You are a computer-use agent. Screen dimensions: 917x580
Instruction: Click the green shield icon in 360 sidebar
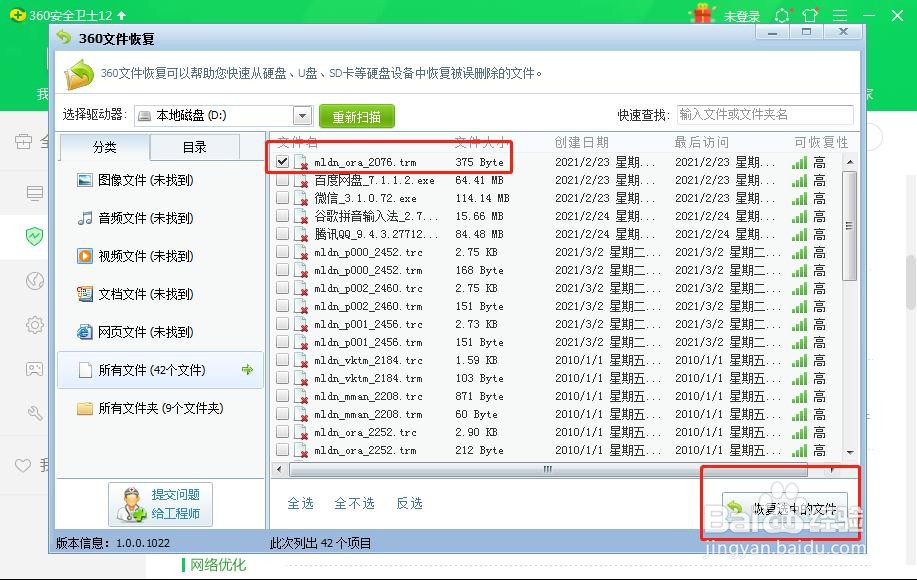click(x=35, y=236)
